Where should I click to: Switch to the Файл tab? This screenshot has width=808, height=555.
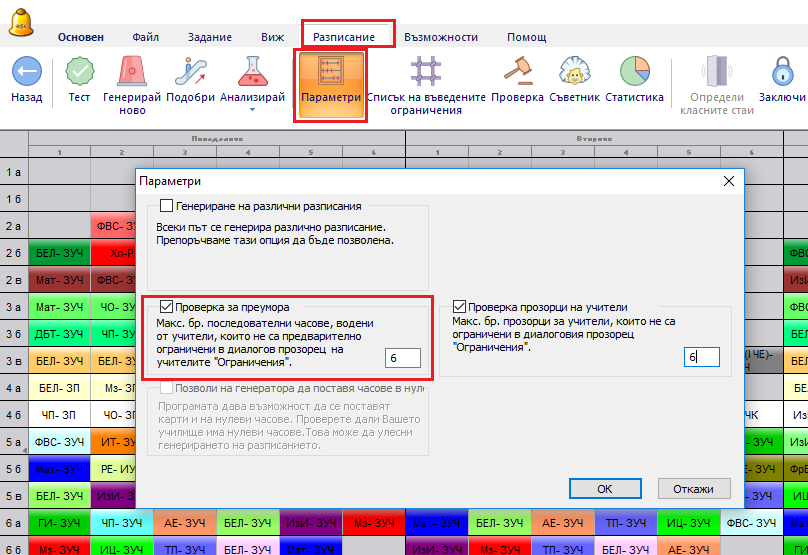click(x=146, y=37)
